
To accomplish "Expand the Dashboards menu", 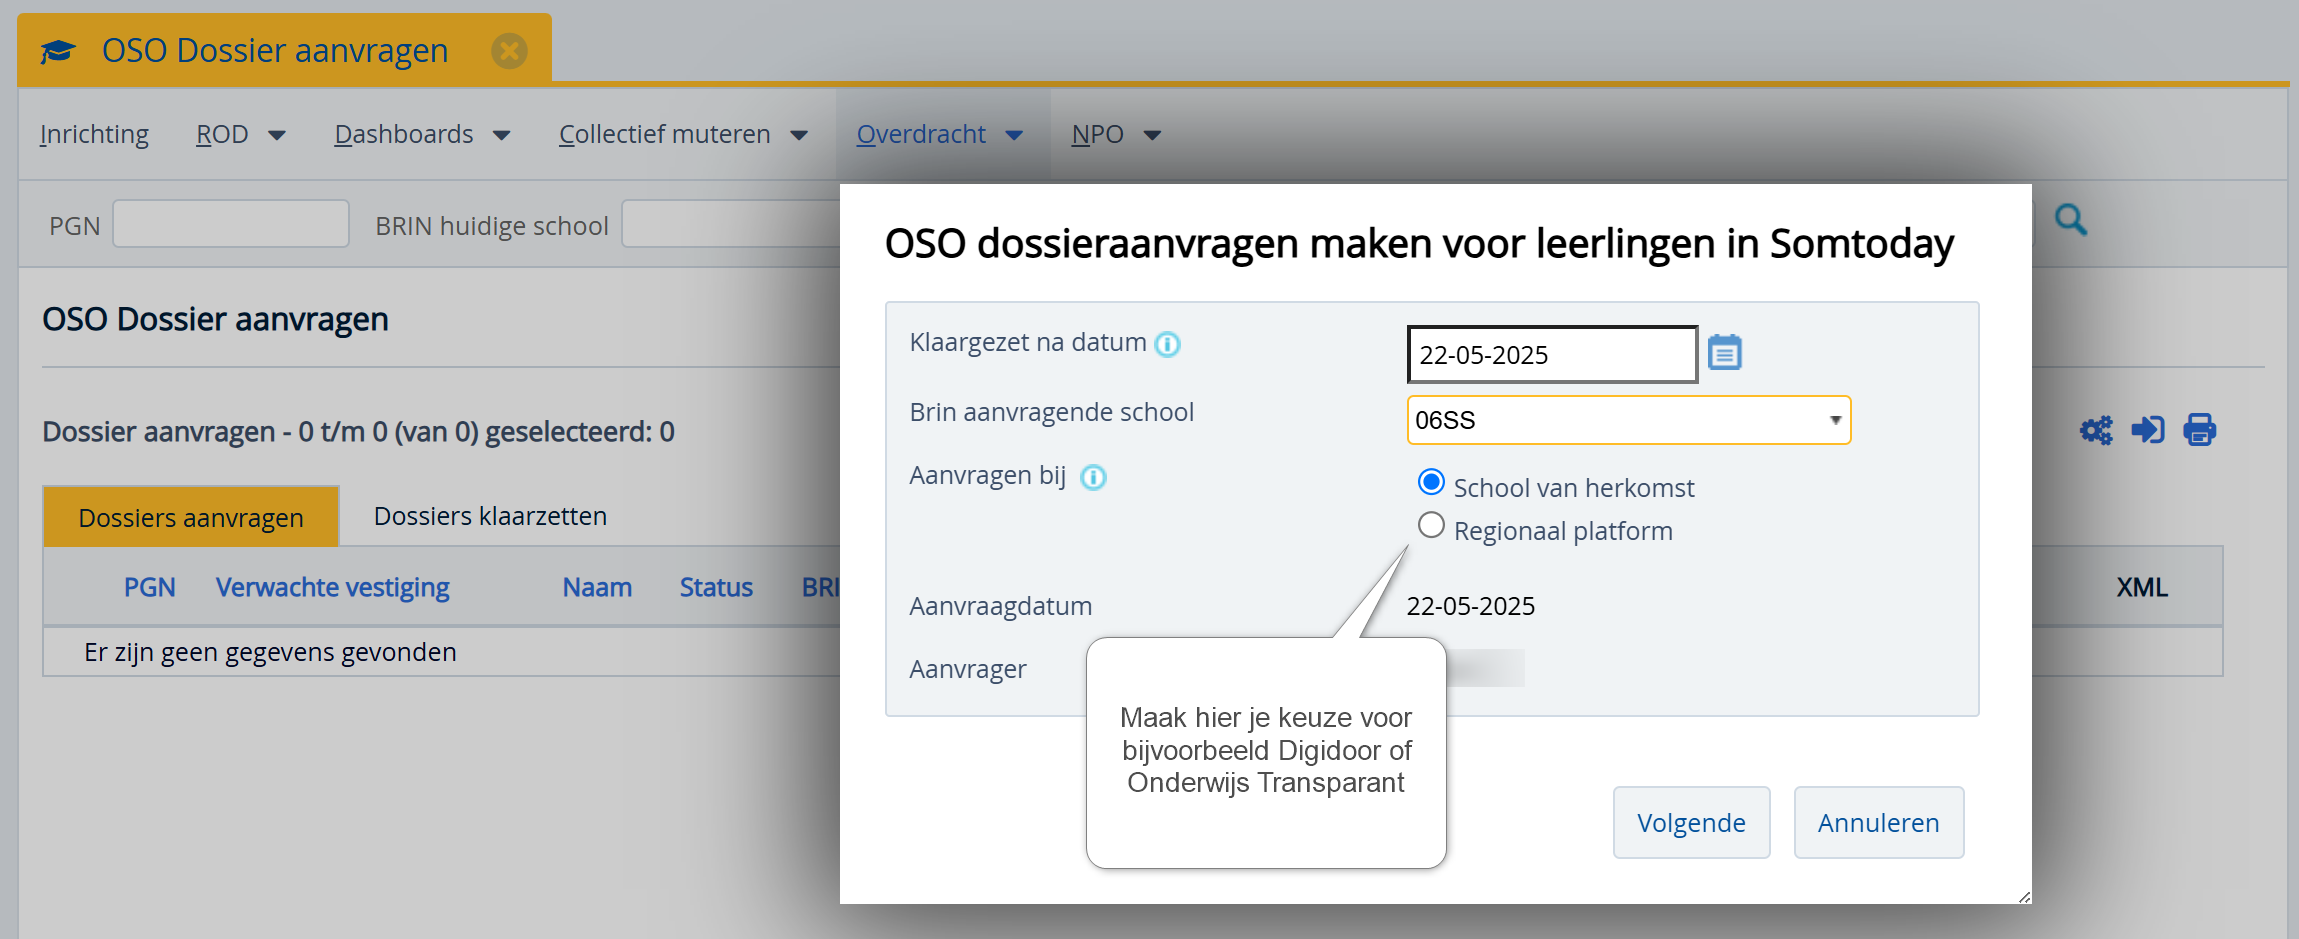I will tap(423, 134).
